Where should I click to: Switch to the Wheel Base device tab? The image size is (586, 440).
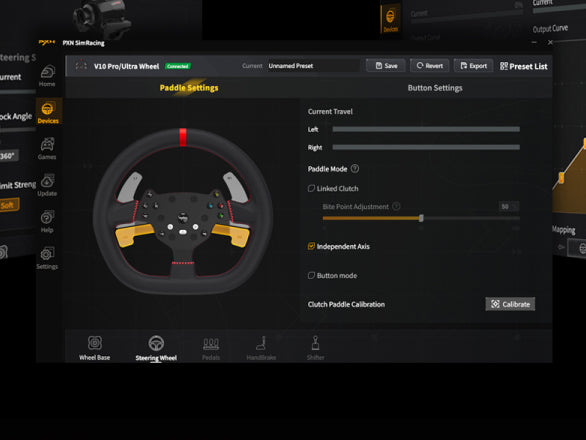95,348
